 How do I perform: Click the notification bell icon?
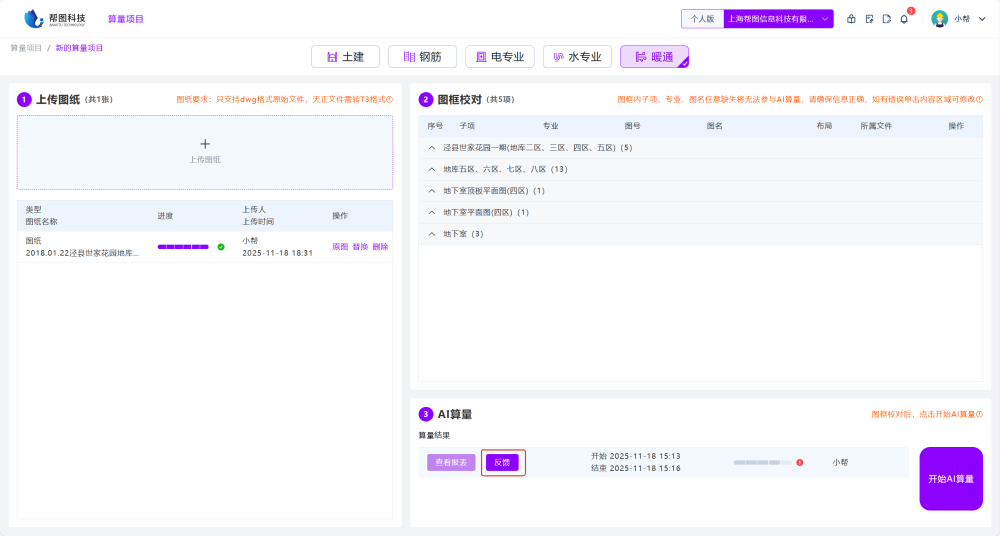(x=904, y=19)
